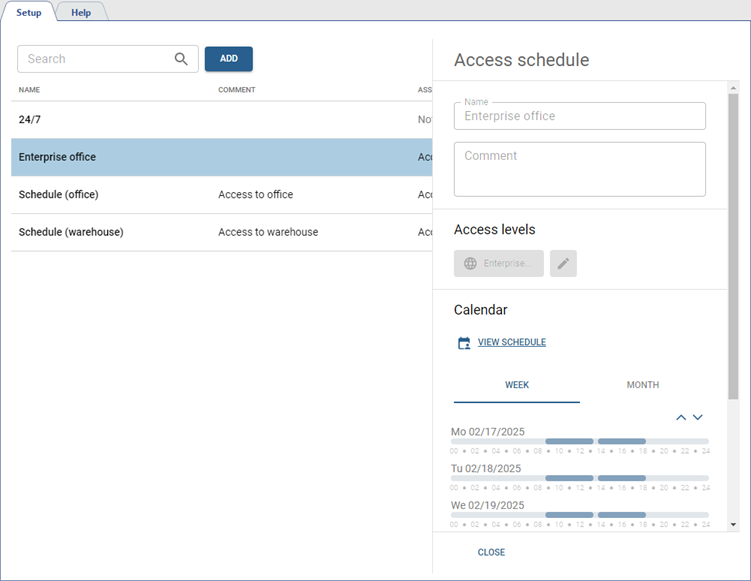The height and width of the screenshot is (581, 751).
Task: Click into the Search field
Action: [95, 59]
